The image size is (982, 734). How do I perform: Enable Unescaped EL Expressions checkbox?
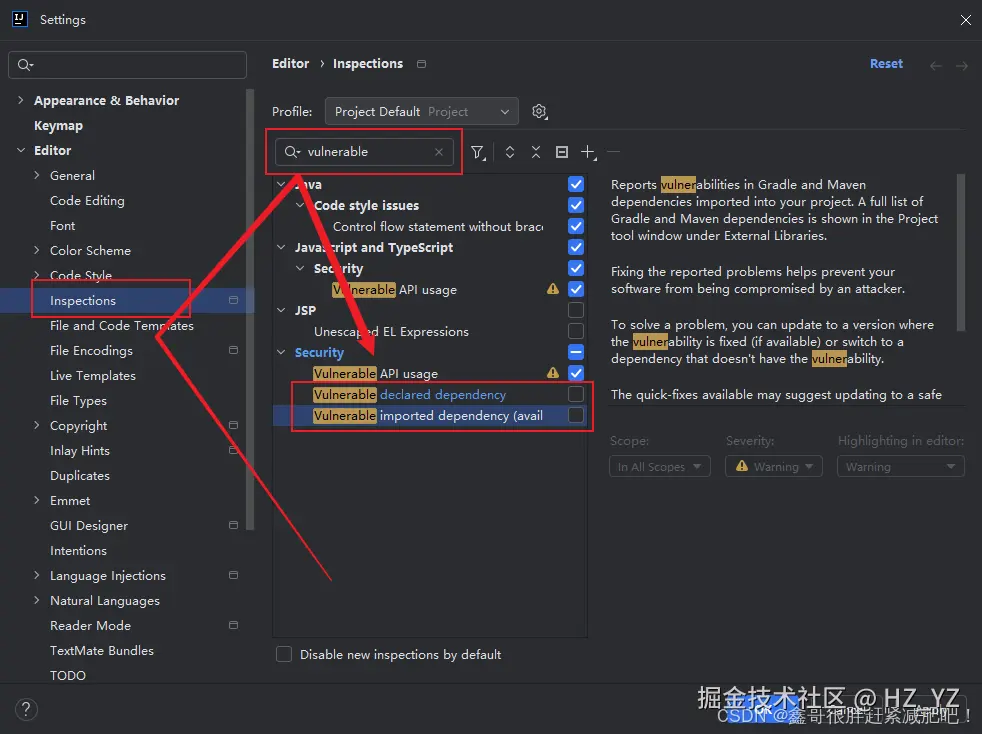click(576, 331)
